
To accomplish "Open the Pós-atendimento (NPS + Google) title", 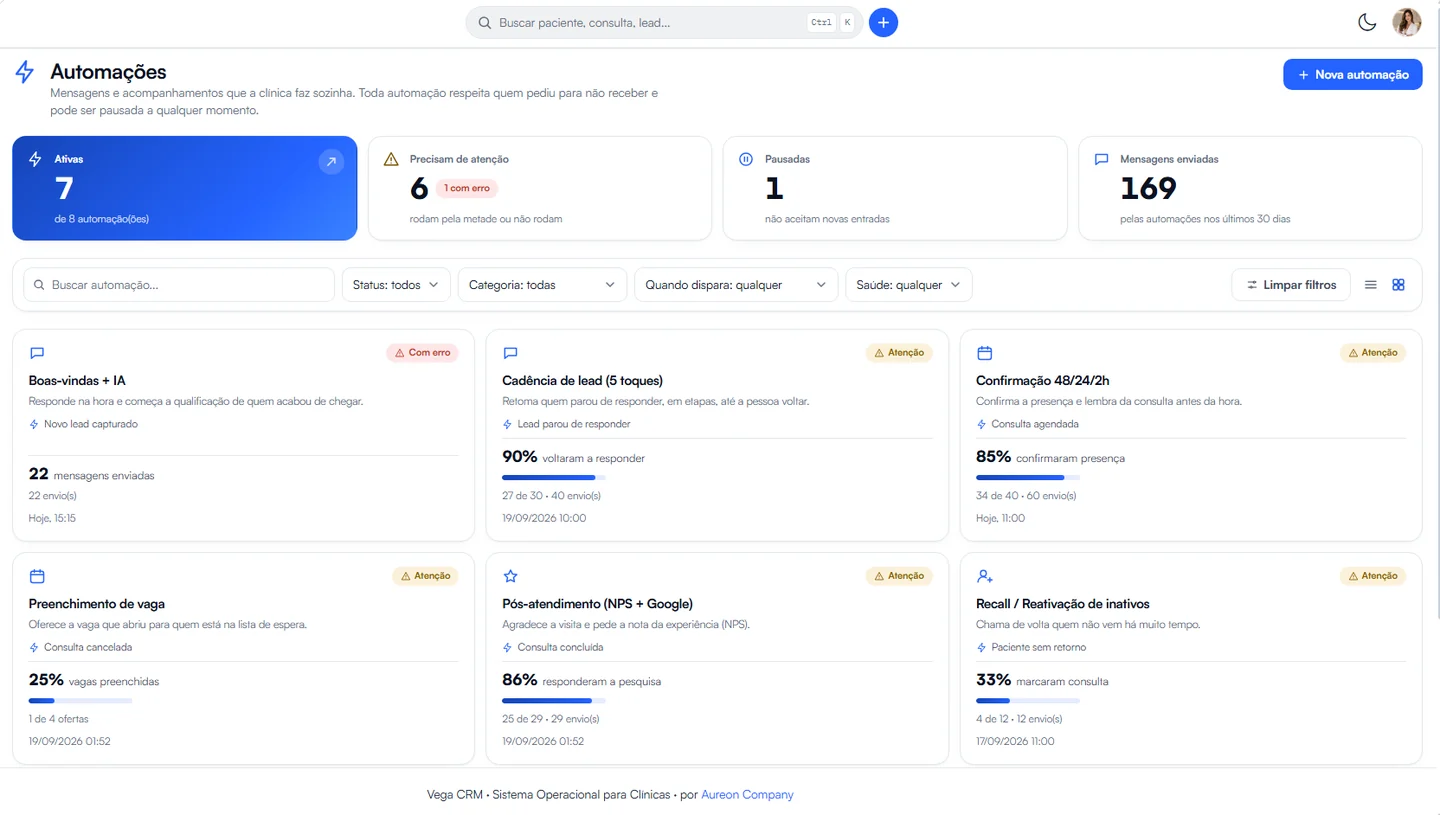I will coord(597,603).
